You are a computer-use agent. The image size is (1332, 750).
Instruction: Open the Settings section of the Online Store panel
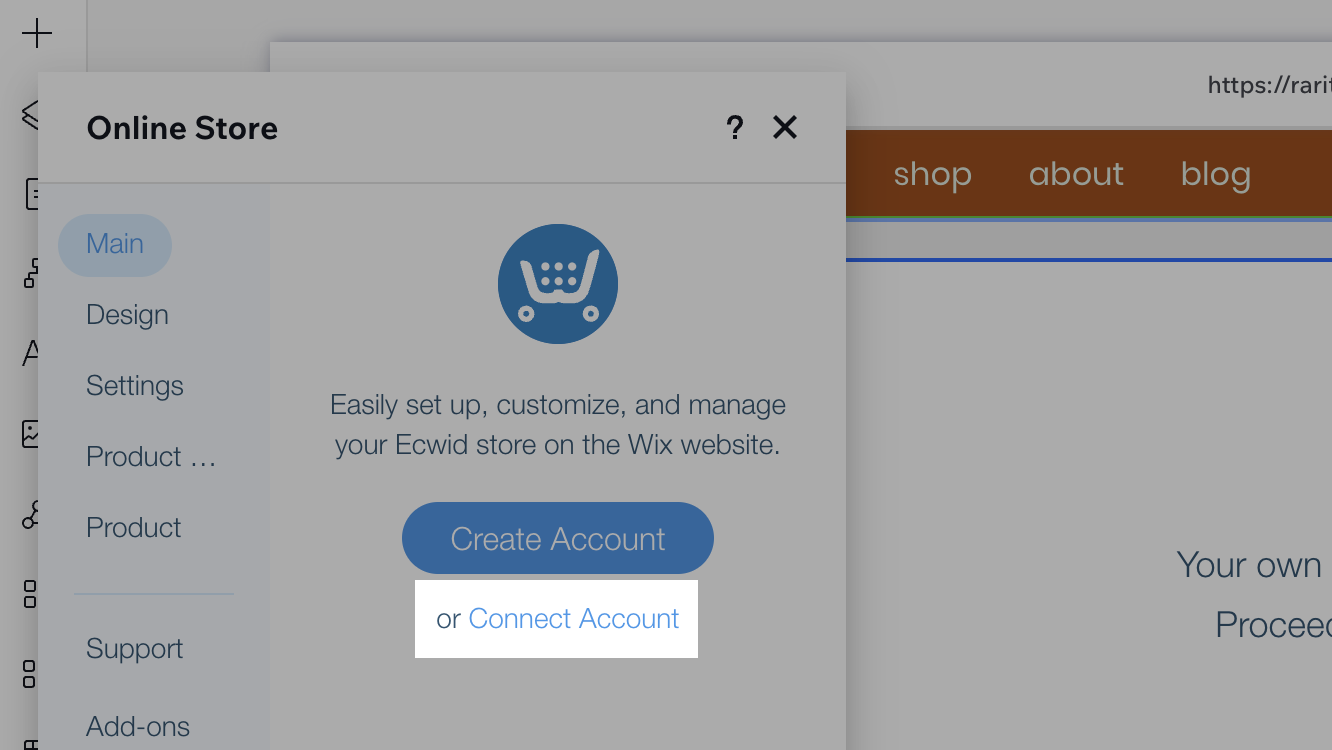(x=135, y=385)
